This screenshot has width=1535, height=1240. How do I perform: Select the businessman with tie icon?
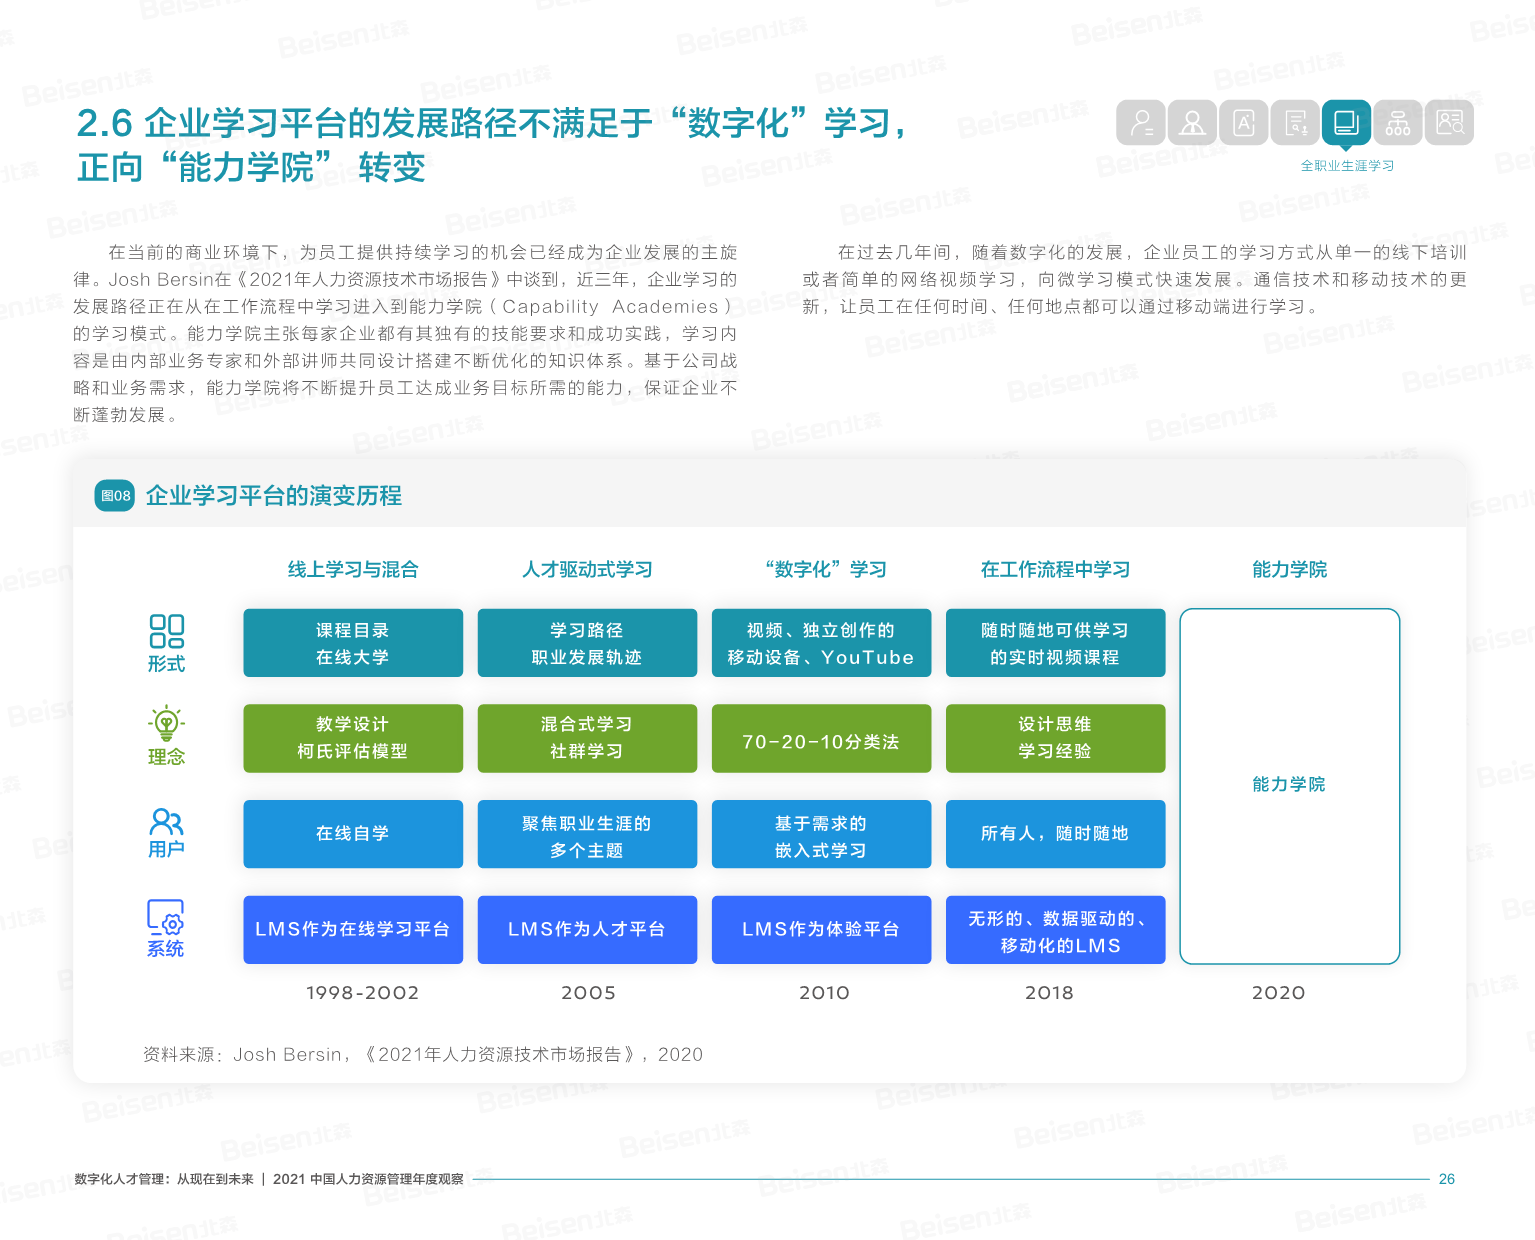tap(1192, 123)
